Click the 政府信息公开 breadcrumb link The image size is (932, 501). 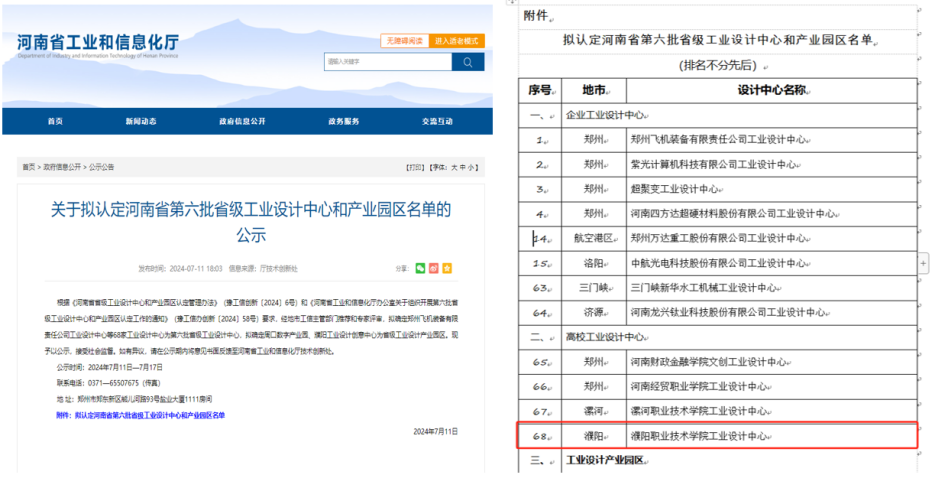[x=62, y=168]
